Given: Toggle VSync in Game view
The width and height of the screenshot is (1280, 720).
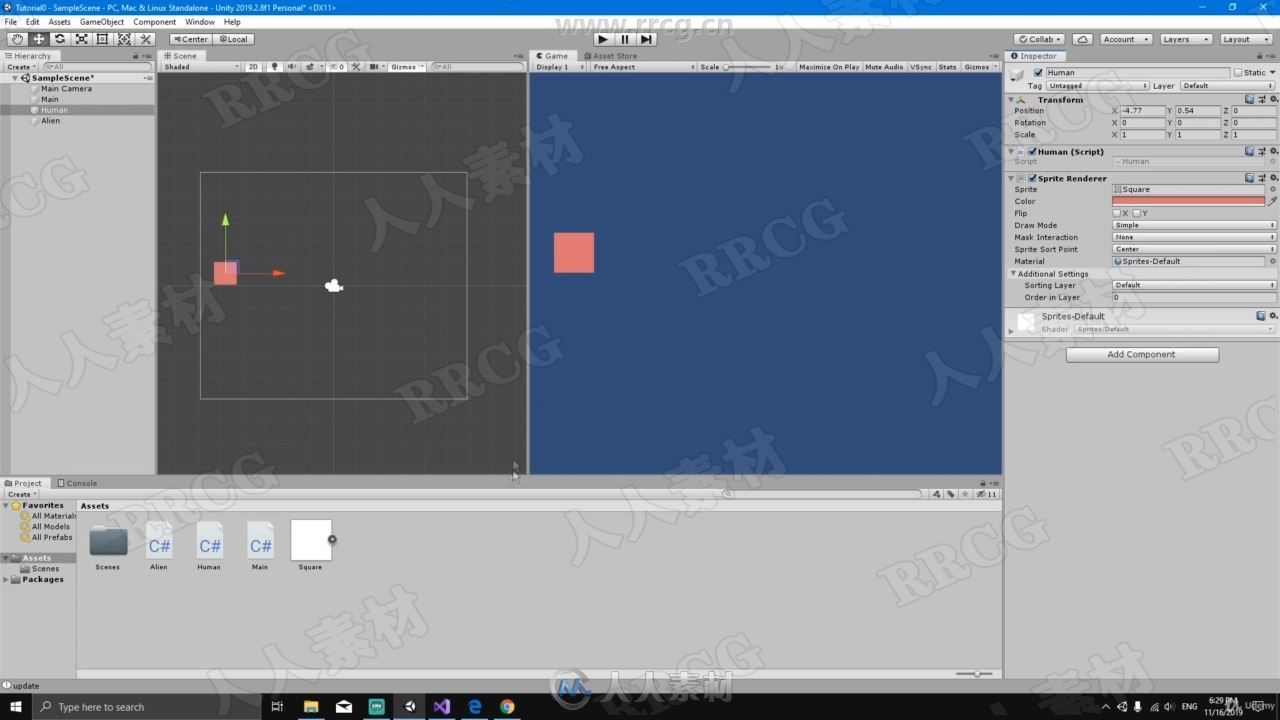Looking at the screenshot, I should pyautogui.click(x=921, y=67).
